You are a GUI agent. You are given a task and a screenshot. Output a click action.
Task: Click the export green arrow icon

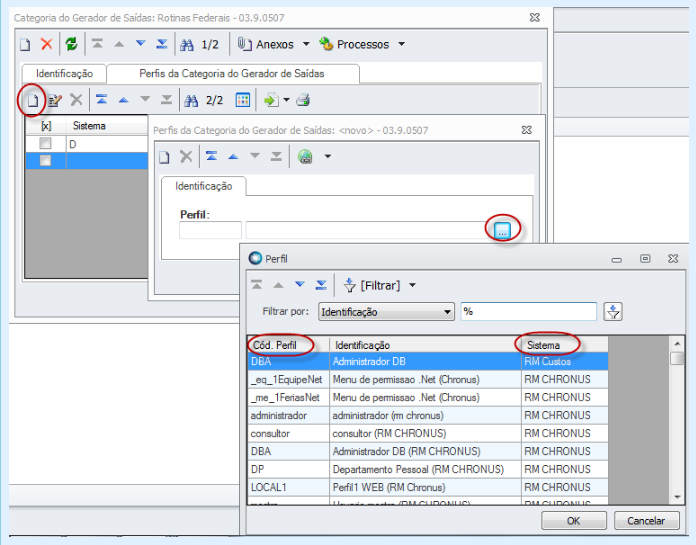click(x=271, y=100)
